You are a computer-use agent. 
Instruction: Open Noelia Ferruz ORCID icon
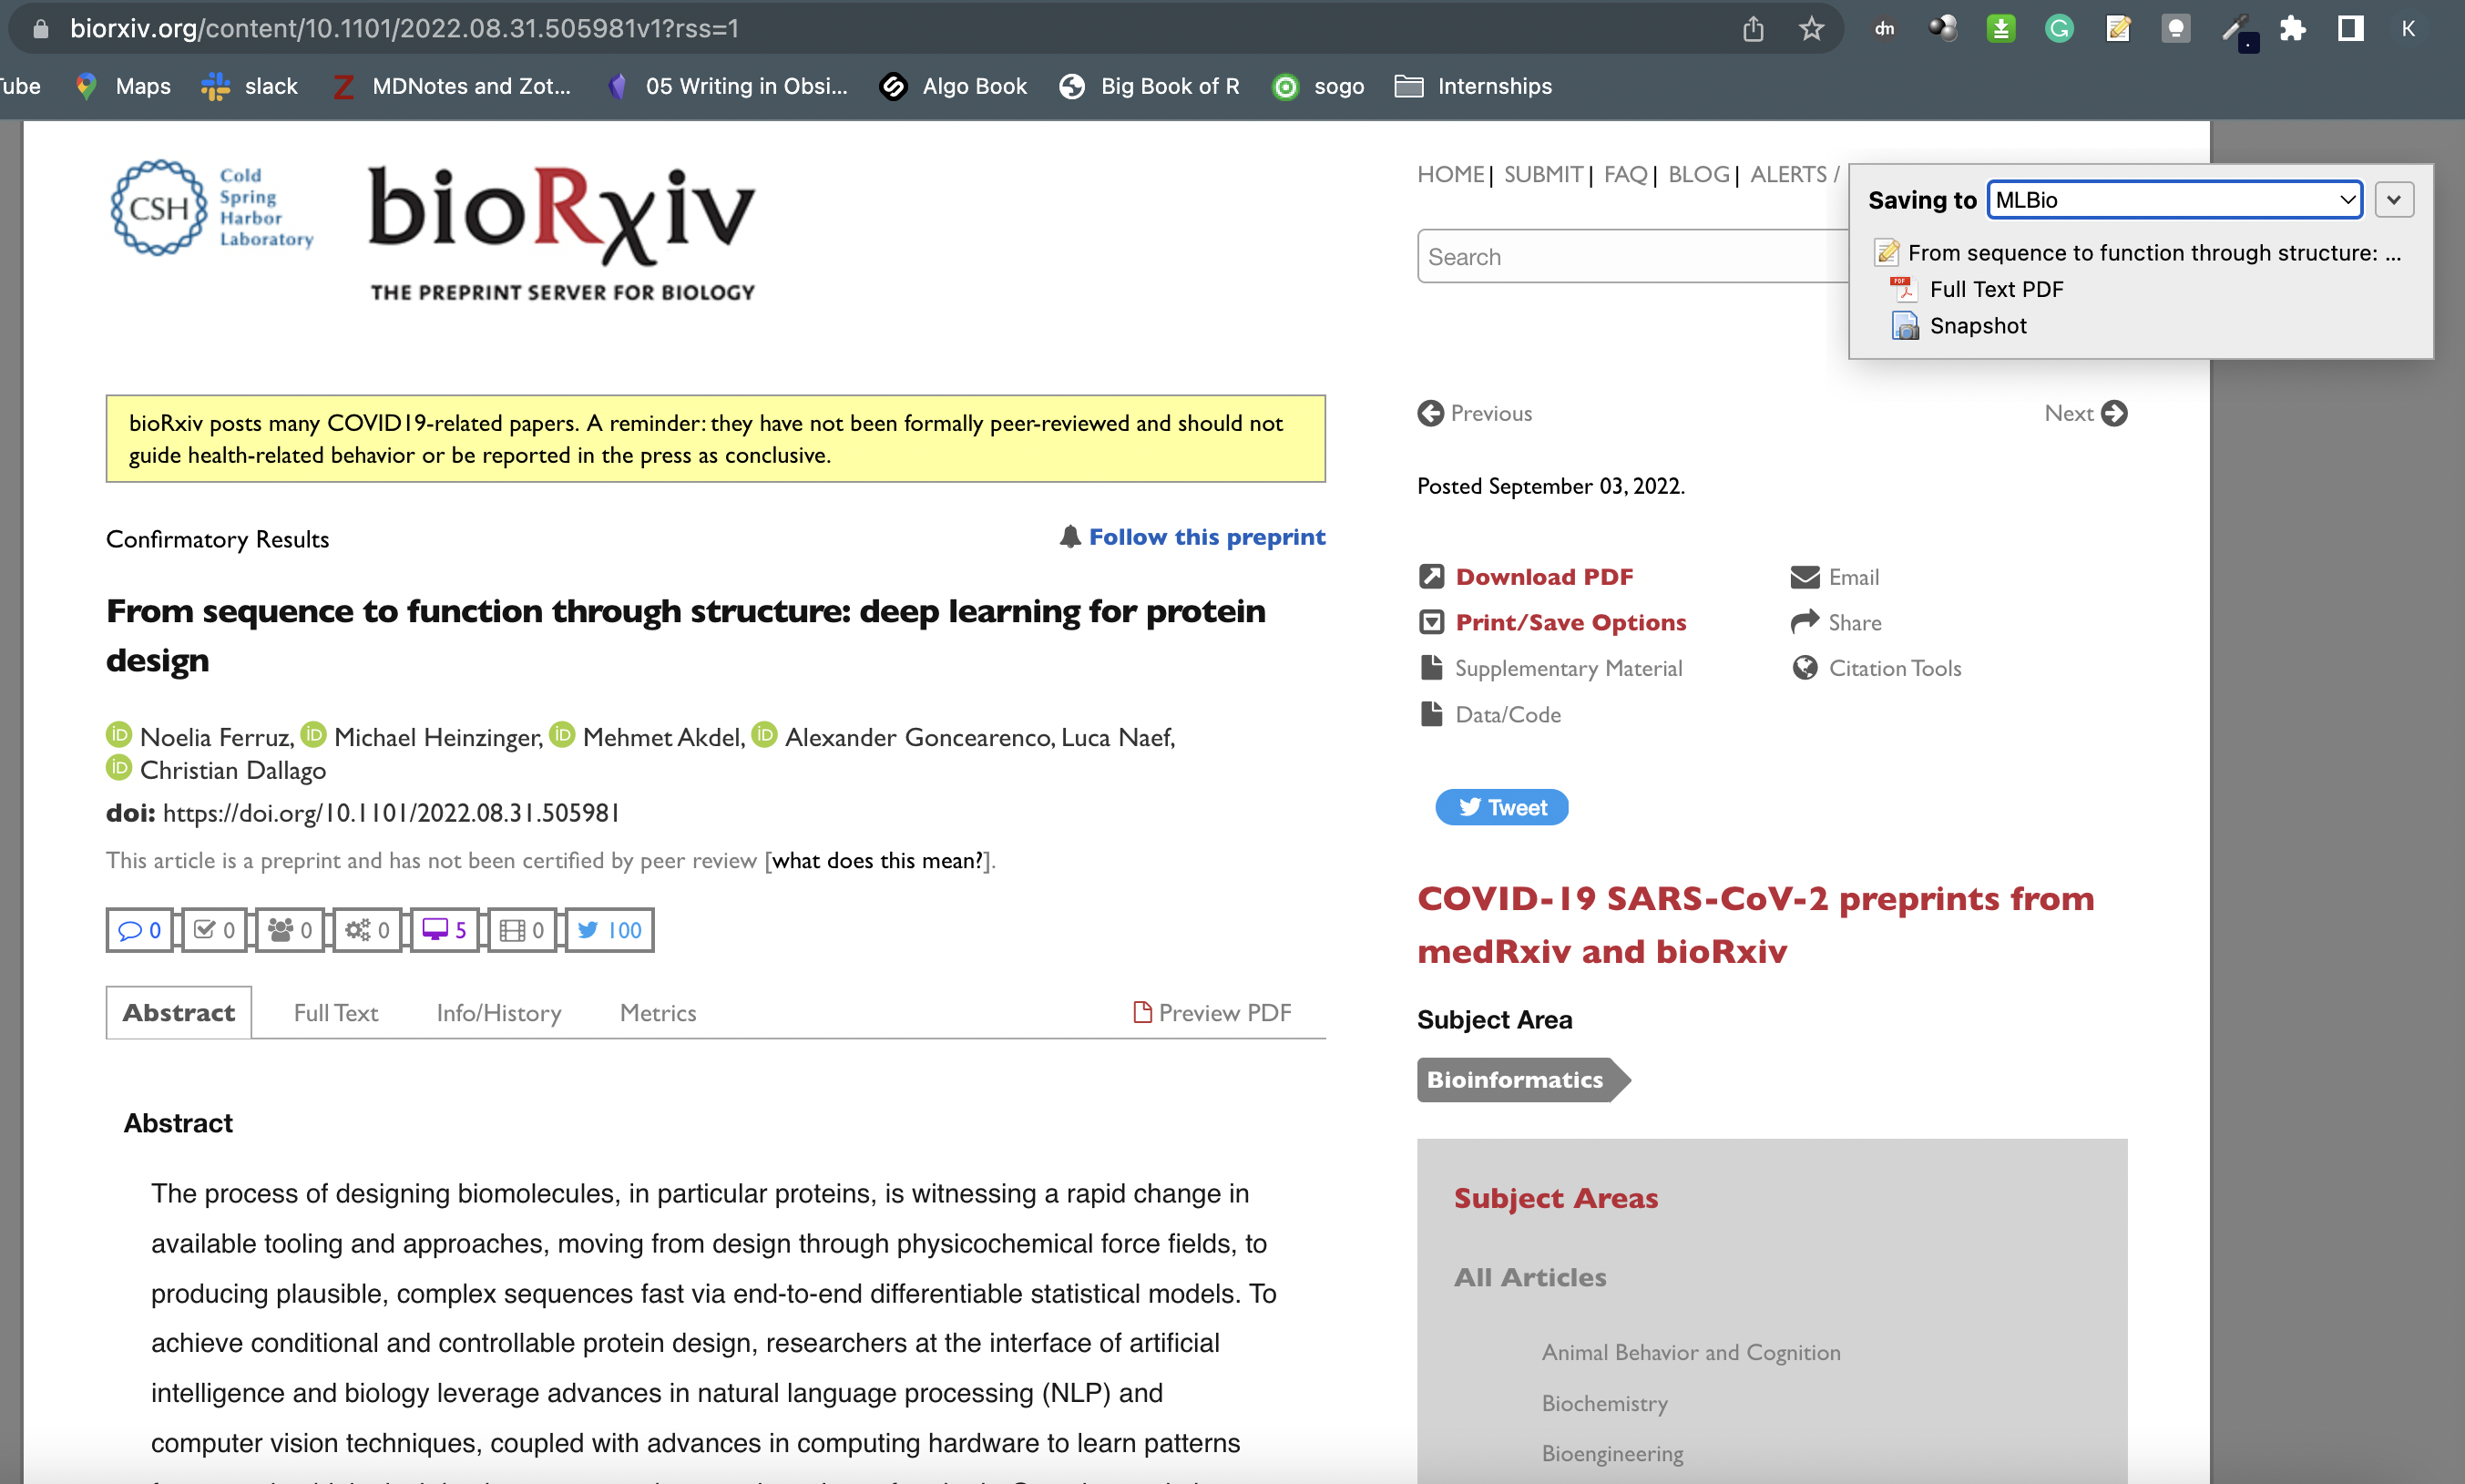(119, 735)
